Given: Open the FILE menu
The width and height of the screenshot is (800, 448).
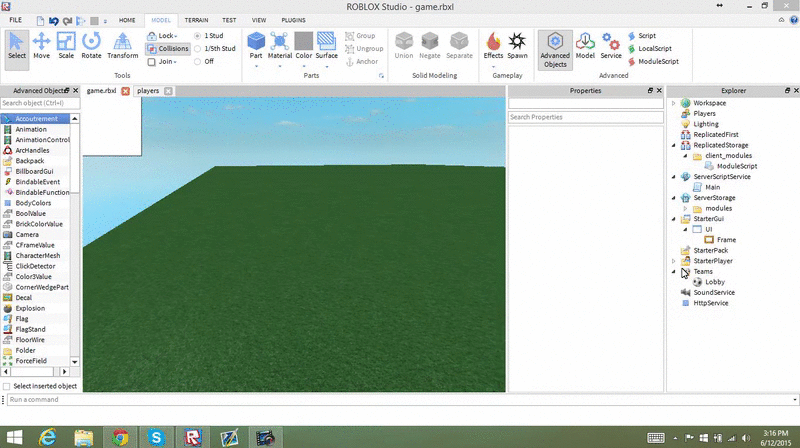Looking at the screenshot, I should [x=15, y=20].
